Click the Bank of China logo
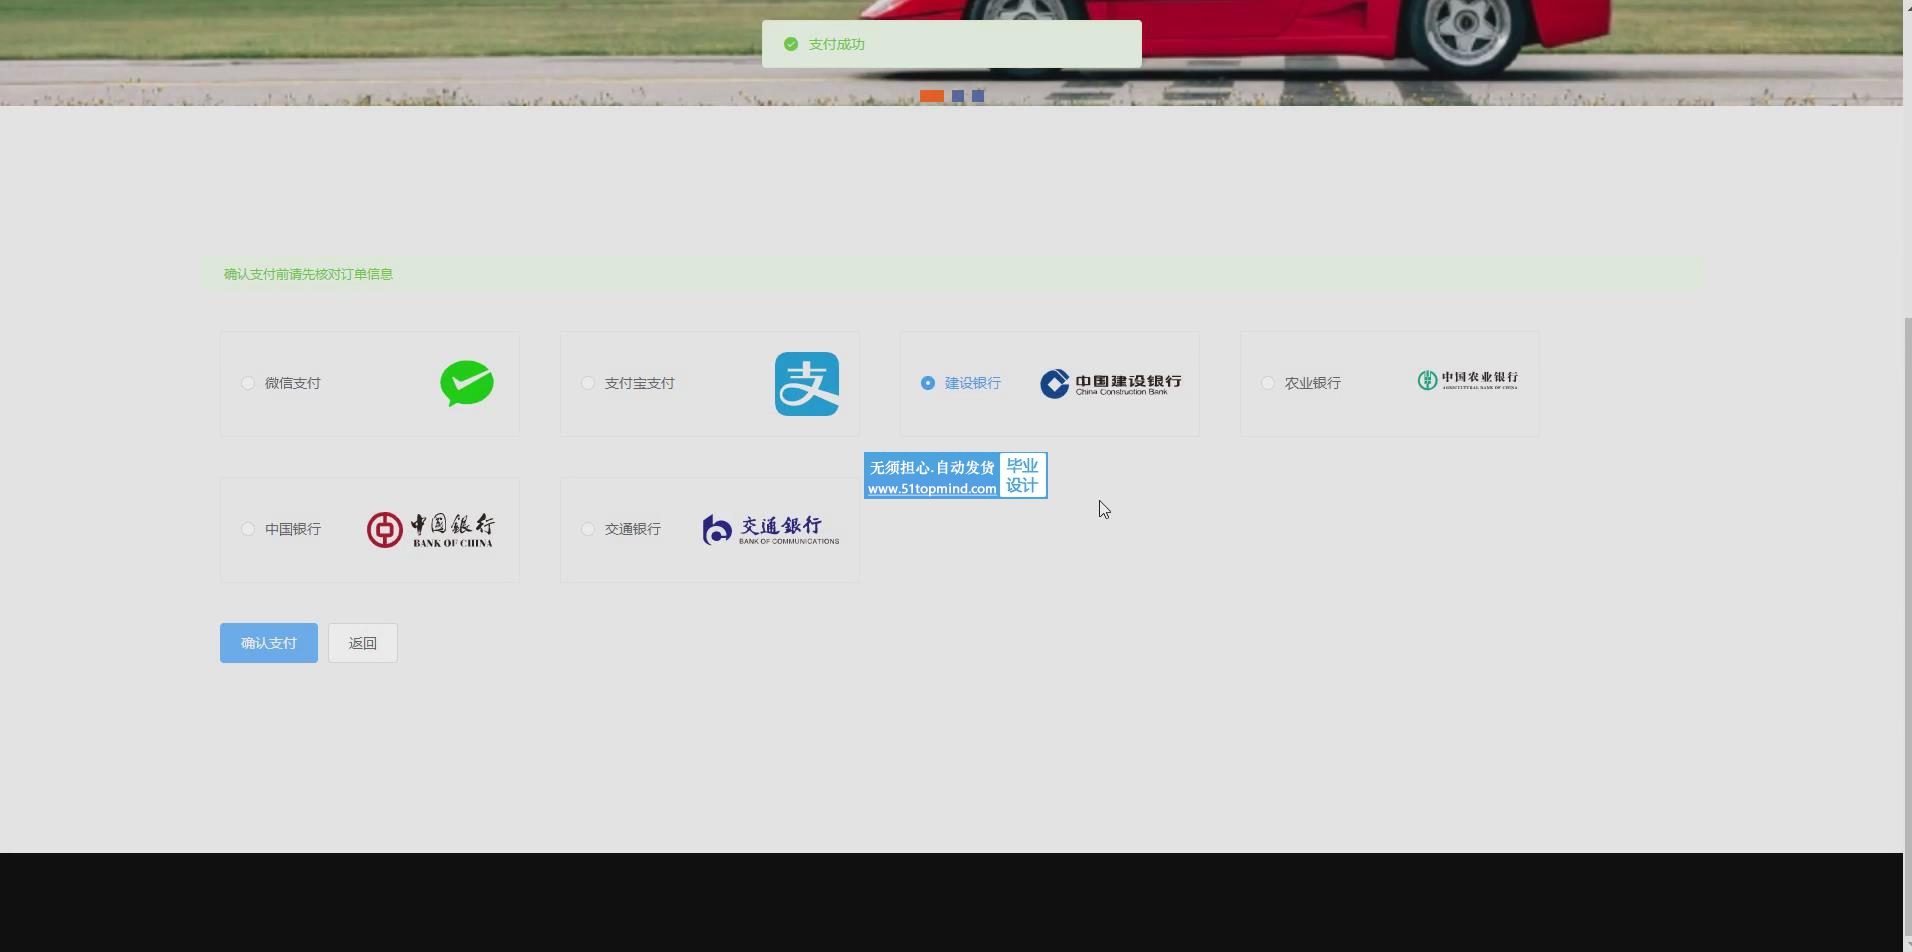The image size is (1912, 952). 430,530
